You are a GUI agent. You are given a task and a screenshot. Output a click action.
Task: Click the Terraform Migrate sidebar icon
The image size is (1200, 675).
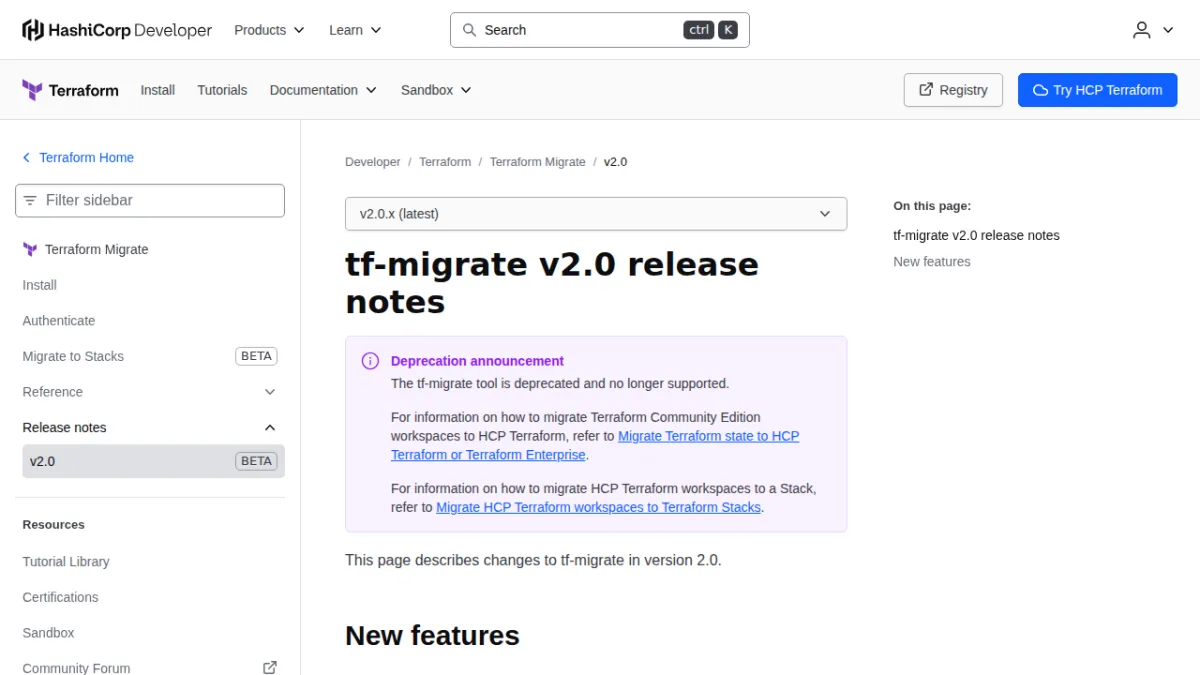pyautogui.click(x=30, y=250)
